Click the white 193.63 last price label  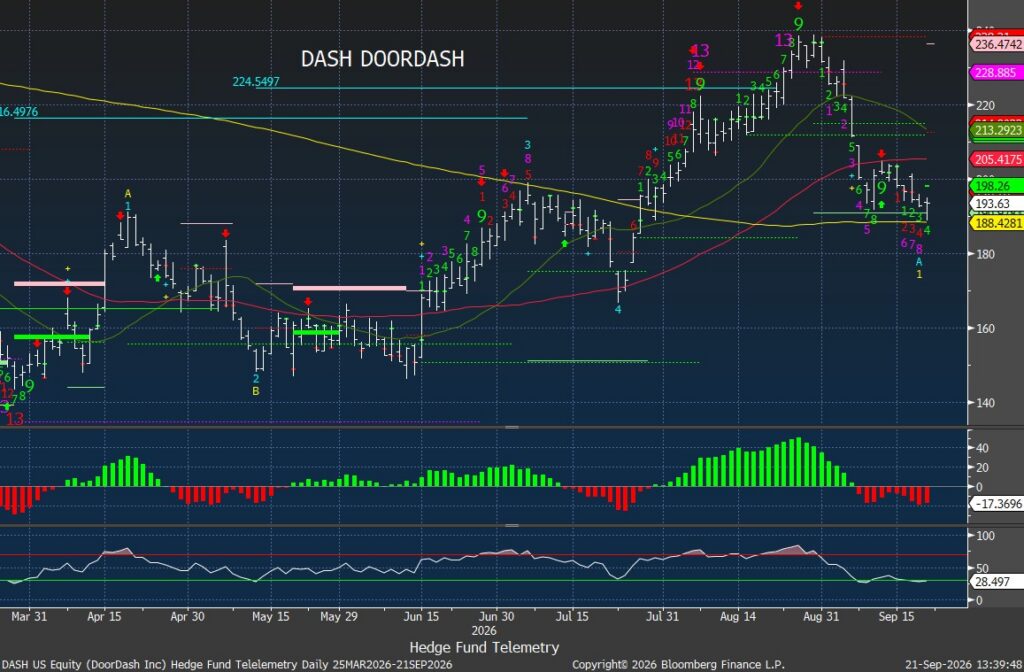[x=992, y=204]
